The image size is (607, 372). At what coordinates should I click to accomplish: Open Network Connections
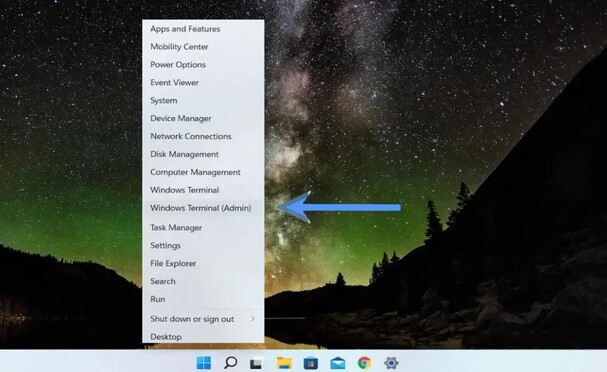(x=203, y=136)
